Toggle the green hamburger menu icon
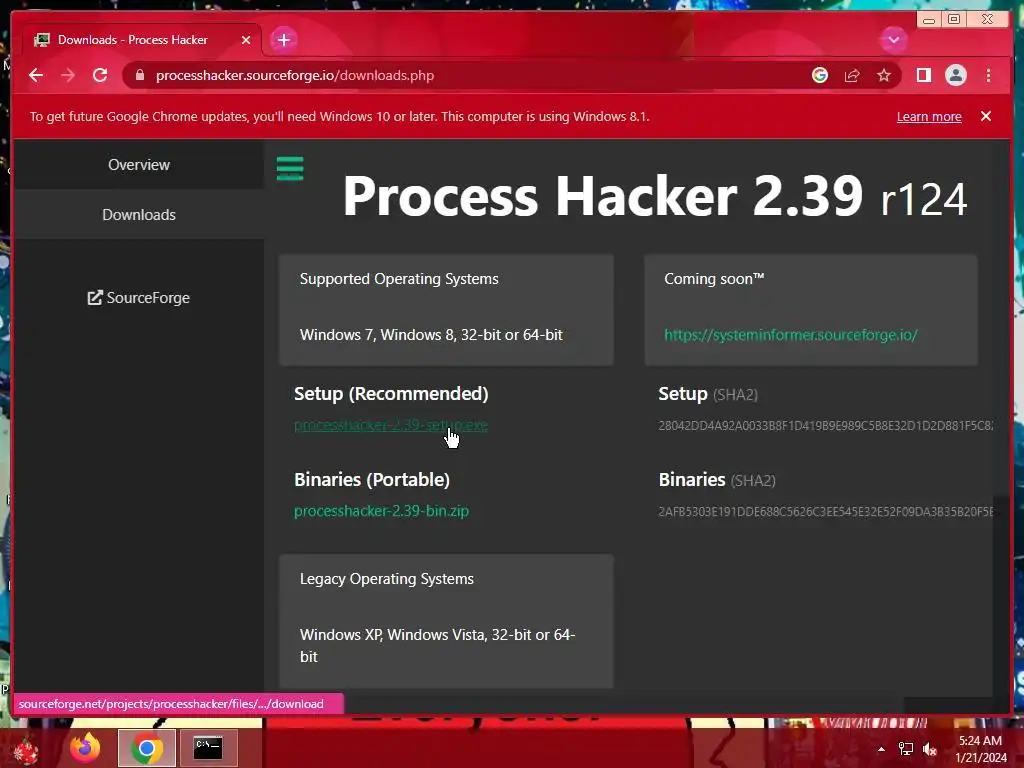The height and width of the screenshot is (768, 1024). point(290,168)
